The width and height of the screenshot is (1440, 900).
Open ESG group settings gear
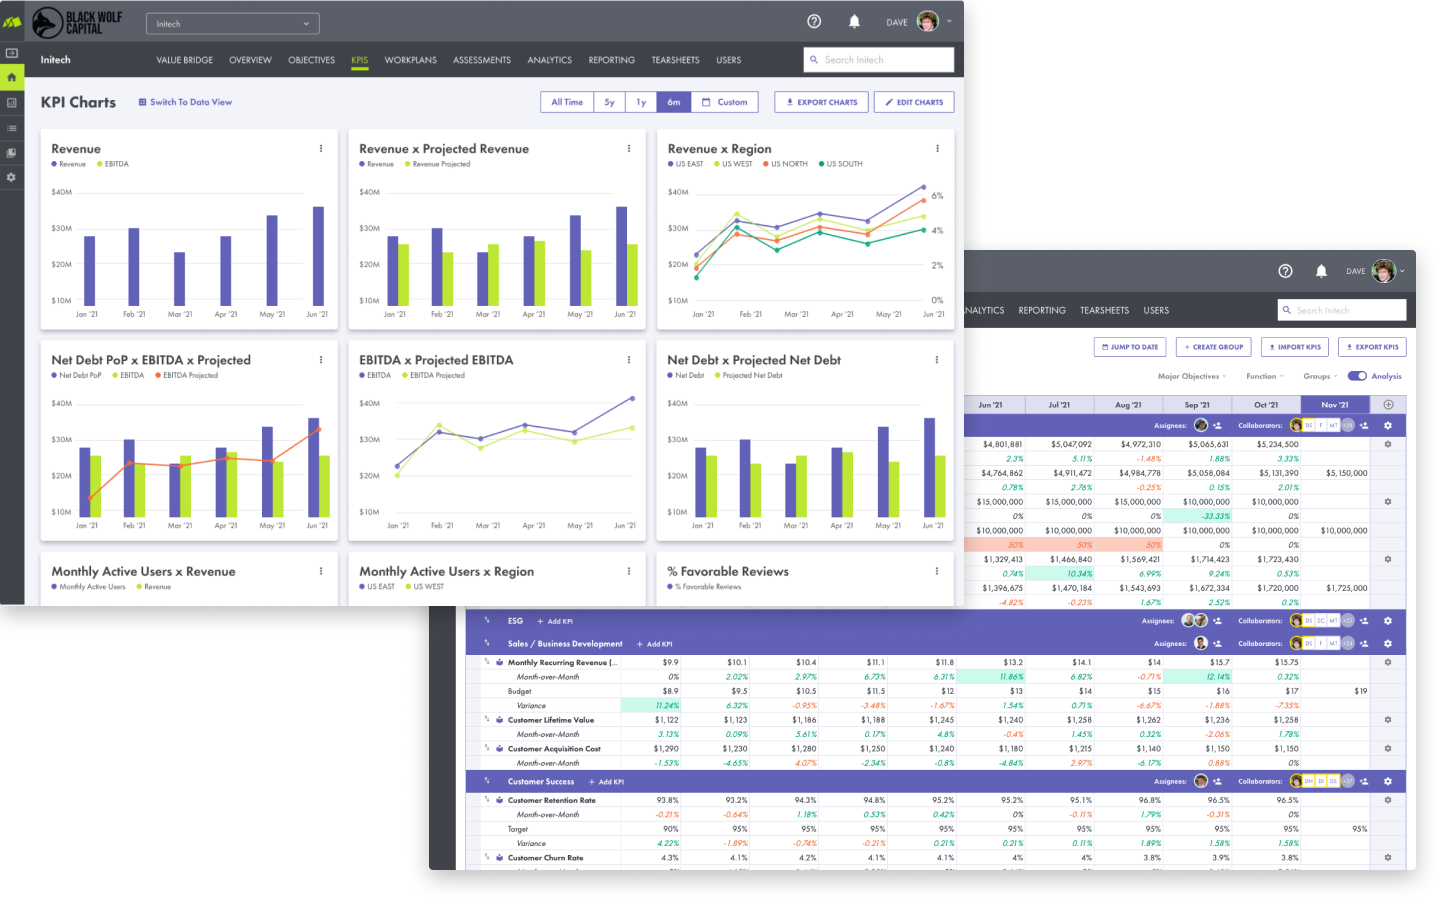coord(1388,621)
